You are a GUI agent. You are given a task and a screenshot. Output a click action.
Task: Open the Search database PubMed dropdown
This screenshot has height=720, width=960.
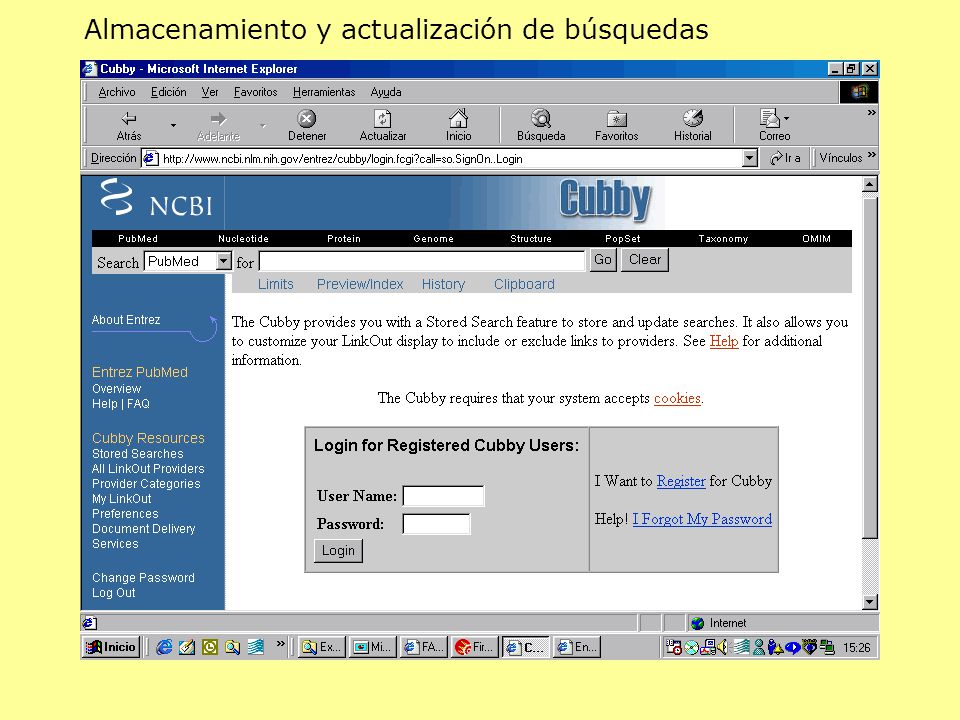(x=224, y=261)
